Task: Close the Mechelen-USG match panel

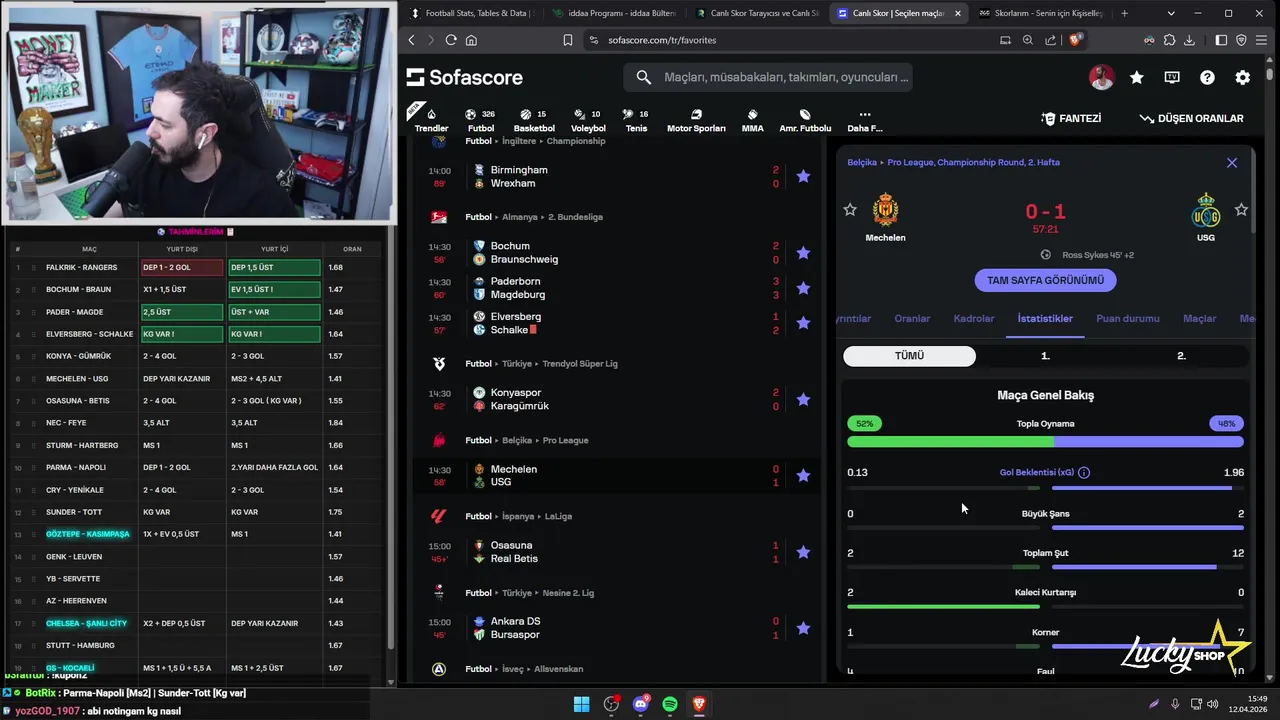Action: 1232,163
